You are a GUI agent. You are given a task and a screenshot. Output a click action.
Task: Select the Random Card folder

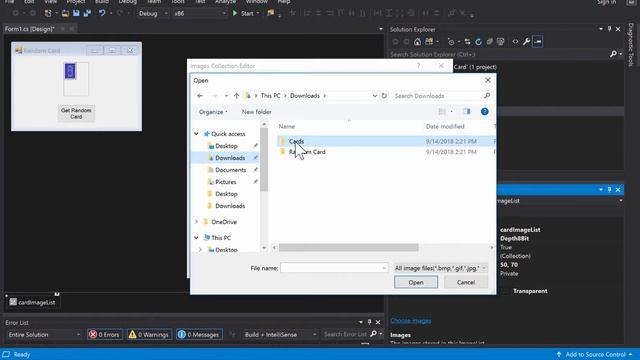307,152
